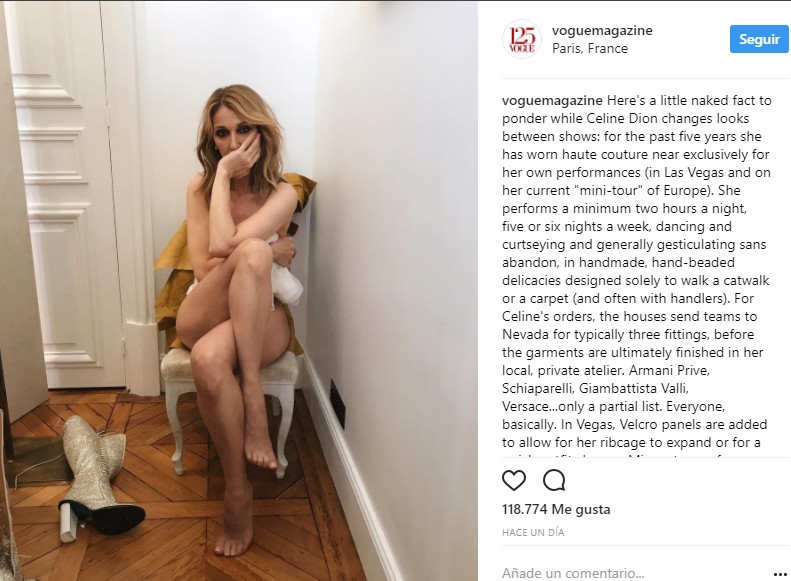The image size is (791, 581).
Task: Focus the Añade un comentario field
Action: point(573,573)
